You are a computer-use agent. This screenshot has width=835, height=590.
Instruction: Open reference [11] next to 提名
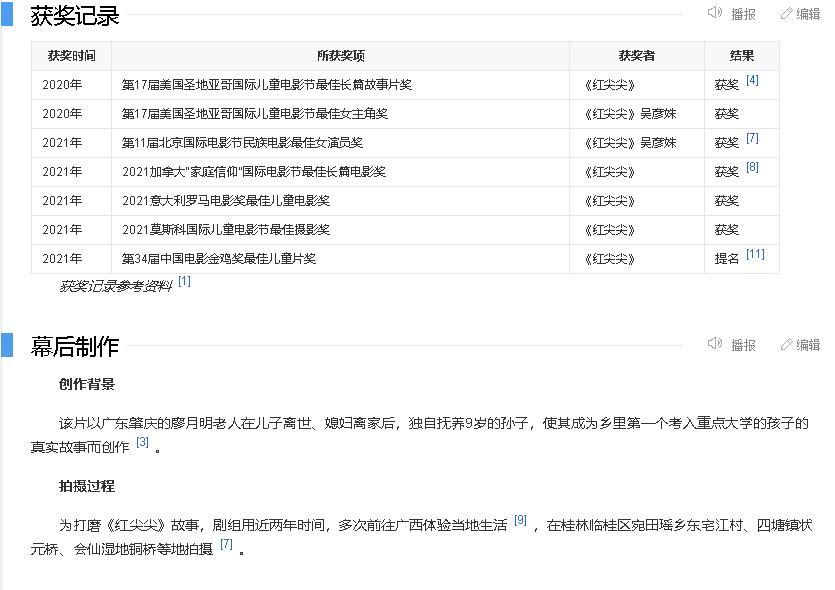tap(755, 254)
